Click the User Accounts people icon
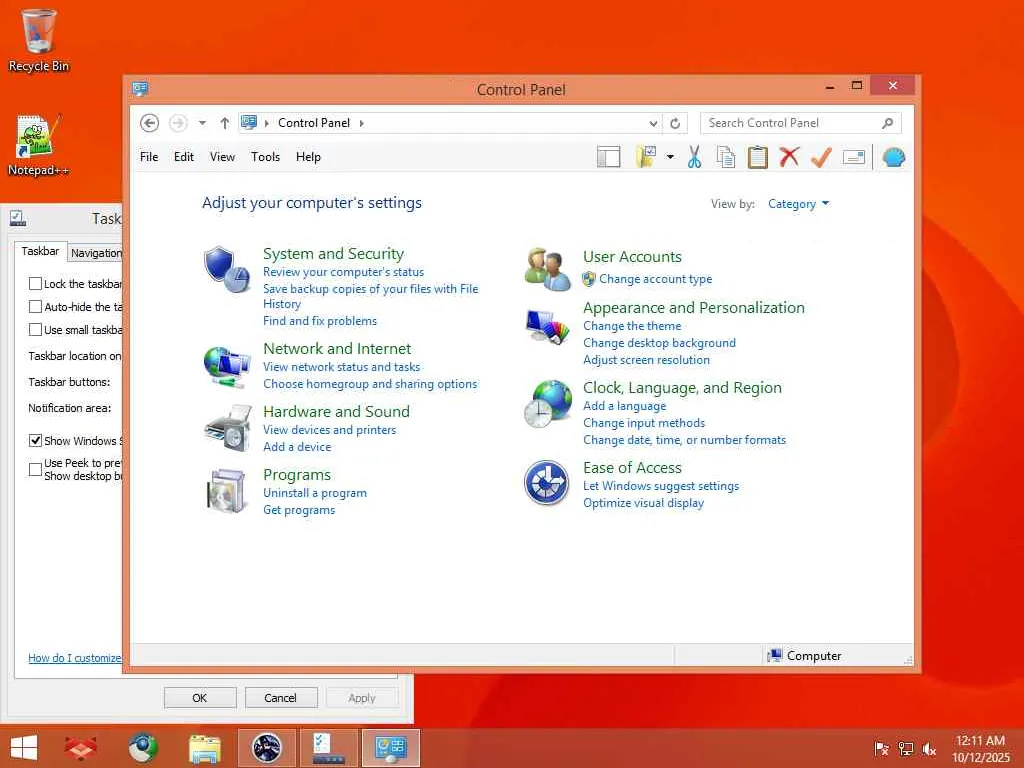Screen dimensions: 1024x768 pos(547,268)
